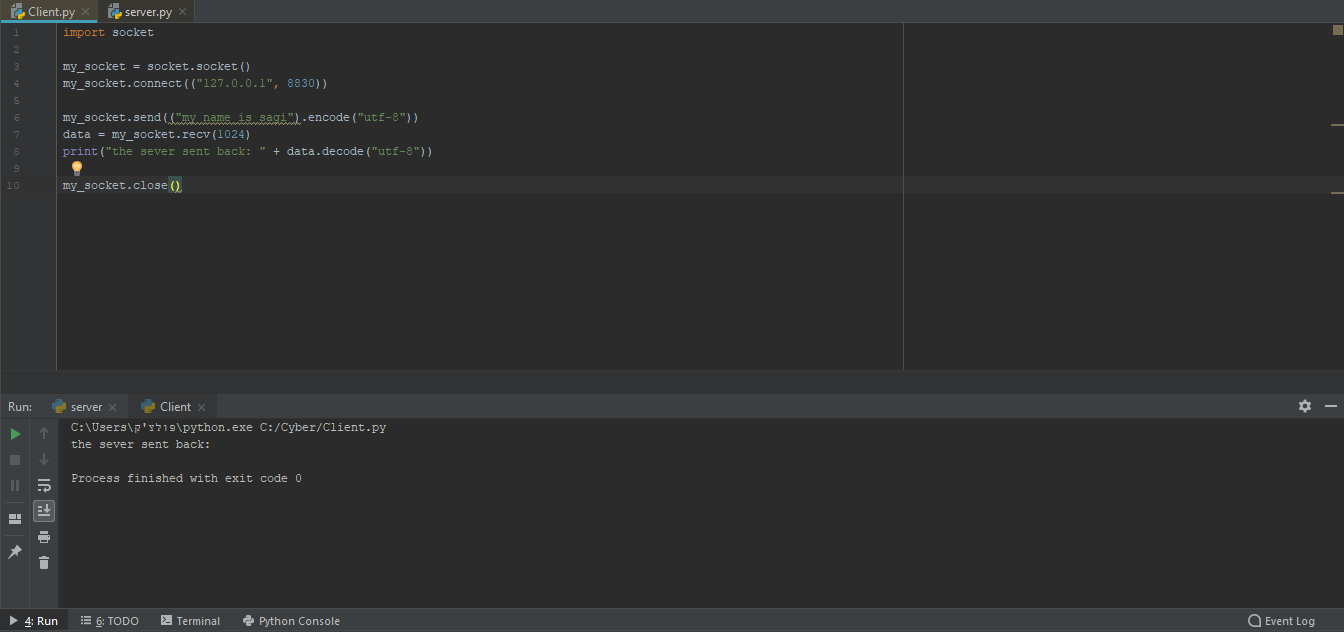Click the Restore Layout icon

15,519
